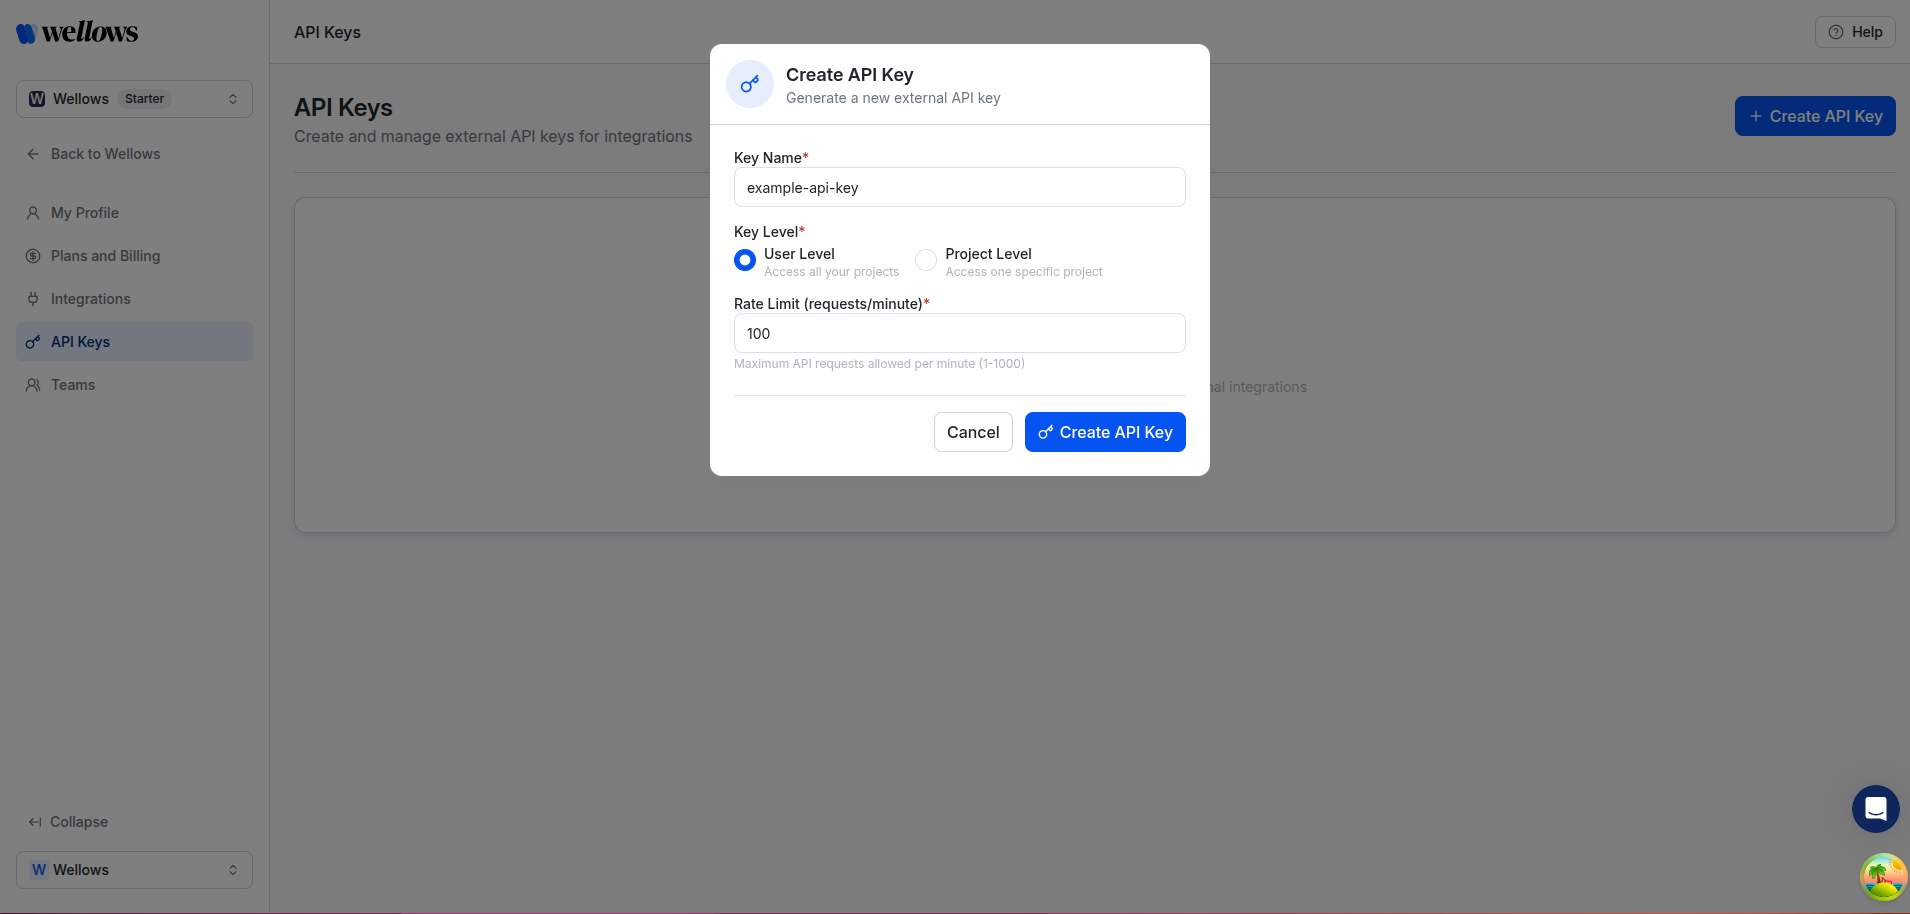Click the wellows logo
Viewport: 1910px width, 914px height.
point(75,31)
